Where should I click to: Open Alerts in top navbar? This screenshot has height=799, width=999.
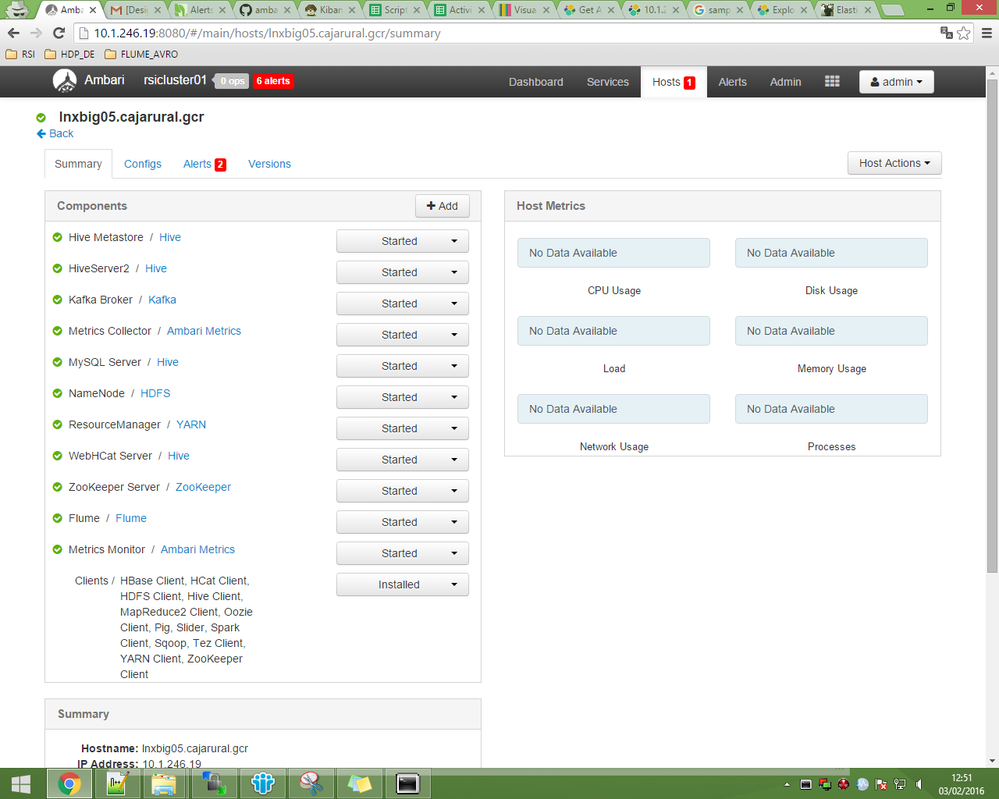coord(733,82)
